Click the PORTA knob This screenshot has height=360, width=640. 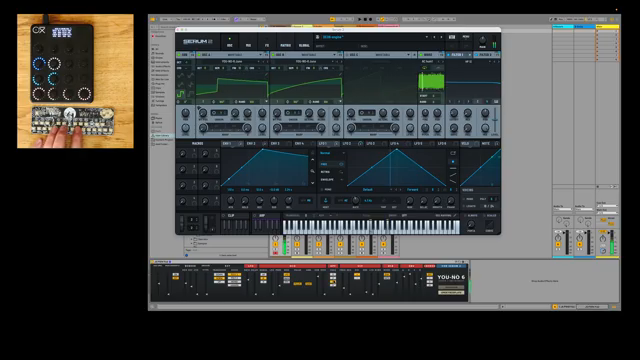click(x=471, y=224)
